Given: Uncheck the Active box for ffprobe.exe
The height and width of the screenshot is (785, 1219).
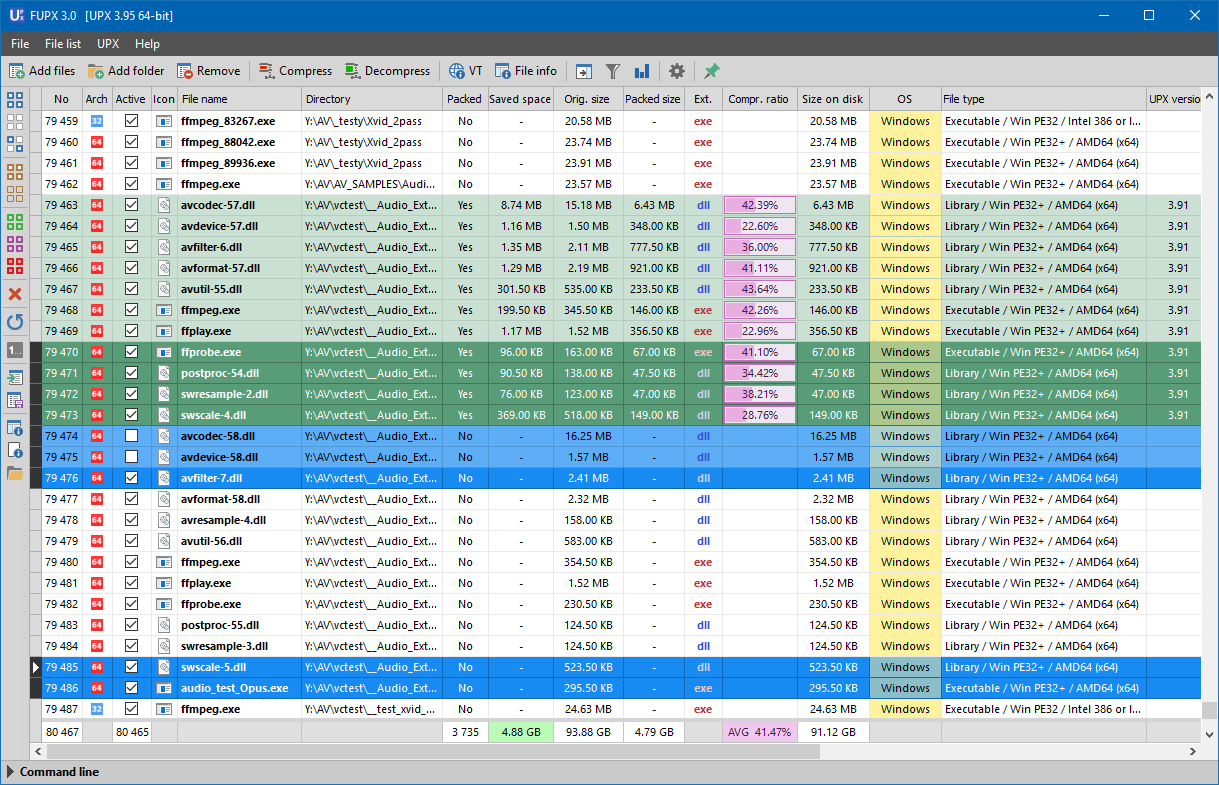Looking at the screenshot, I should click(x=131, y=351).
